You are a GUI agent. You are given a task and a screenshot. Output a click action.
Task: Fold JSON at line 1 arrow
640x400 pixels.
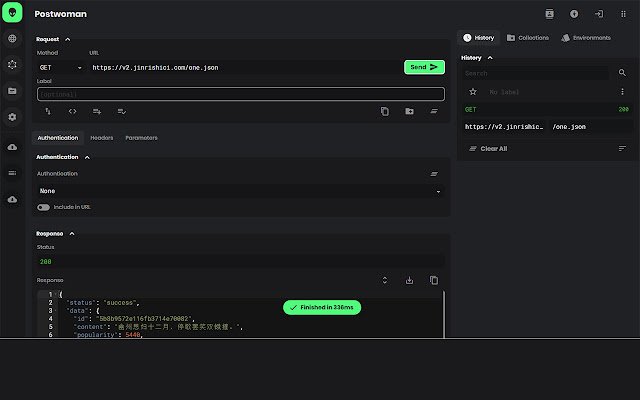pos(56,294)
